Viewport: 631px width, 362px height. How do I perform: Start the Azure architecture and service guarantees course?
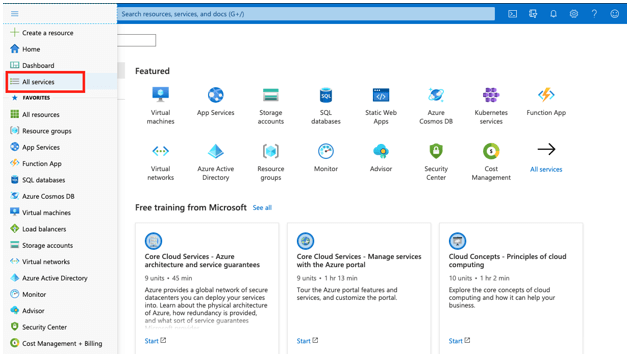tap(155, 341)
